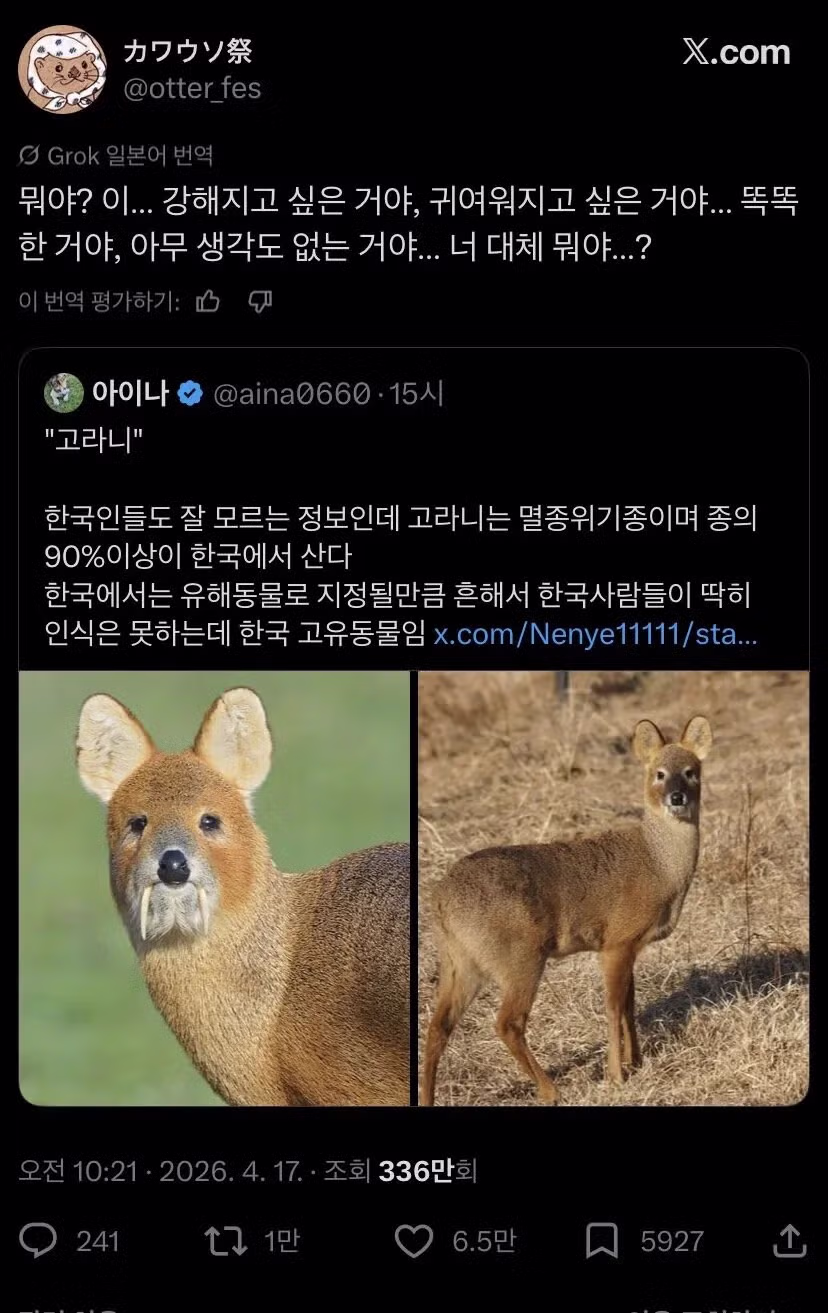Screen dimensions: 828x1313
Task: Open the x.com/Nenye11111 link
Action: point(595,635)
